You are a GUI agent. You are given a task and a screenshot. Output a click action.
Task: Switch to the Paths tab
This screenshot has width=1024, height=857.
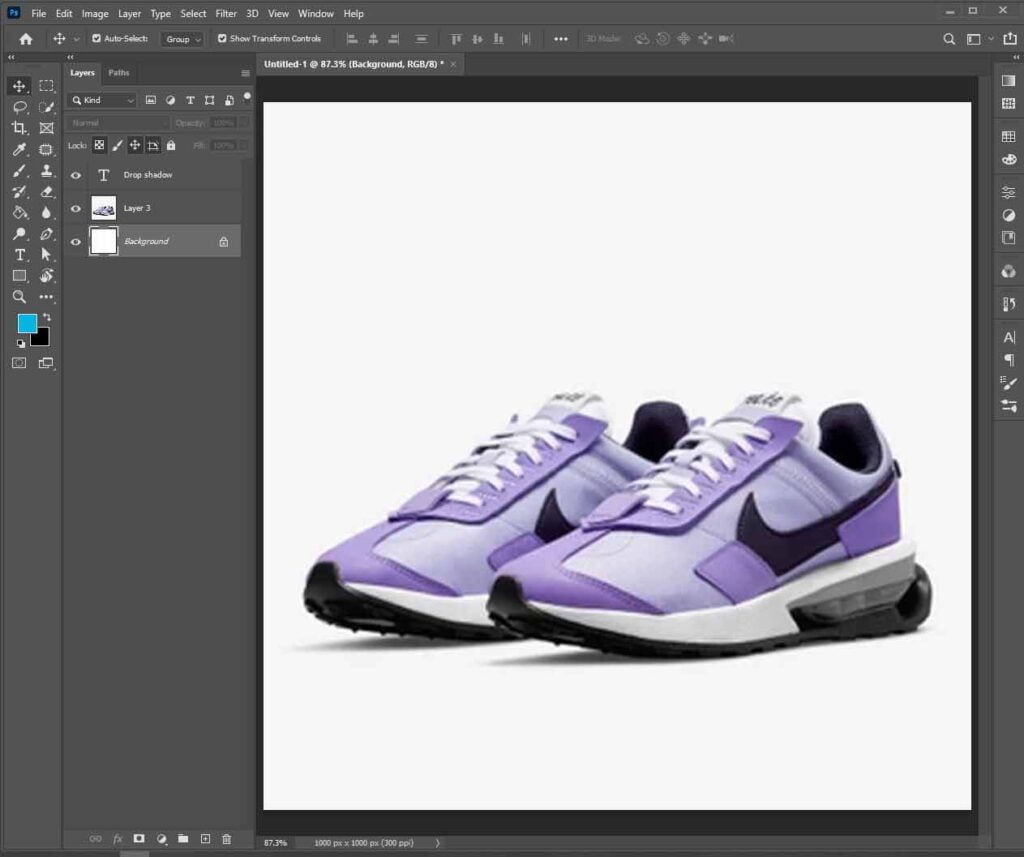(119, 73)
